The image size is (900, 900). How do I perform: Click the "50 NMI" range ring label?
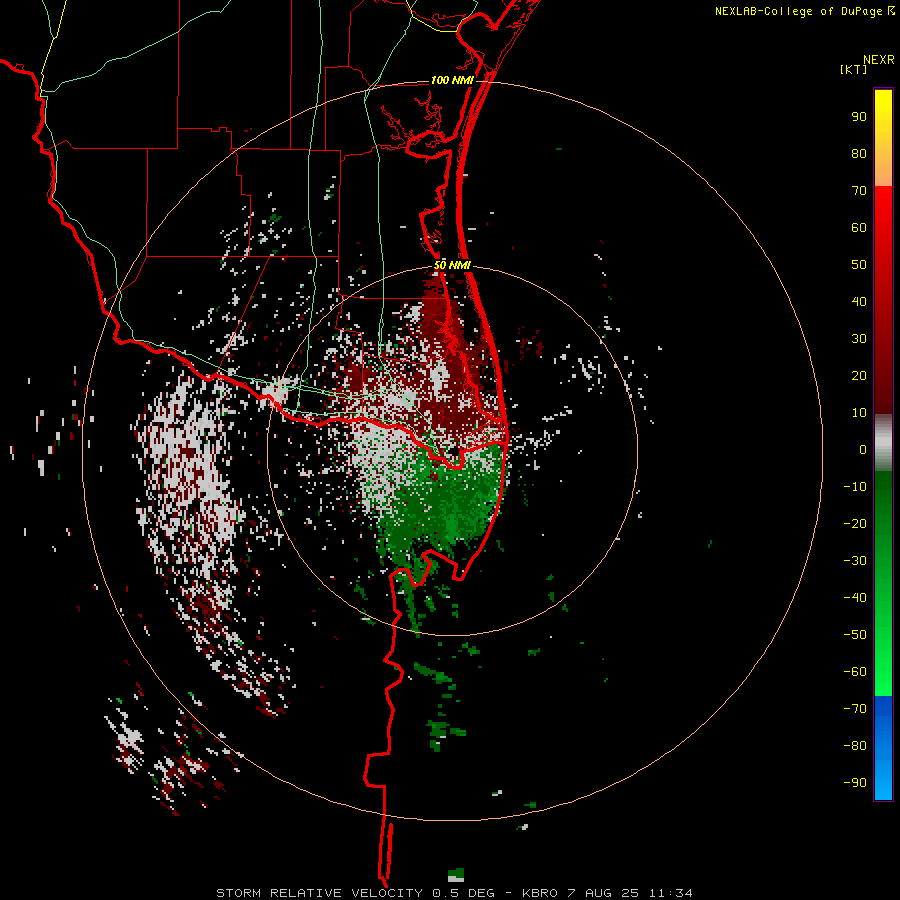(x=452, y=265)
